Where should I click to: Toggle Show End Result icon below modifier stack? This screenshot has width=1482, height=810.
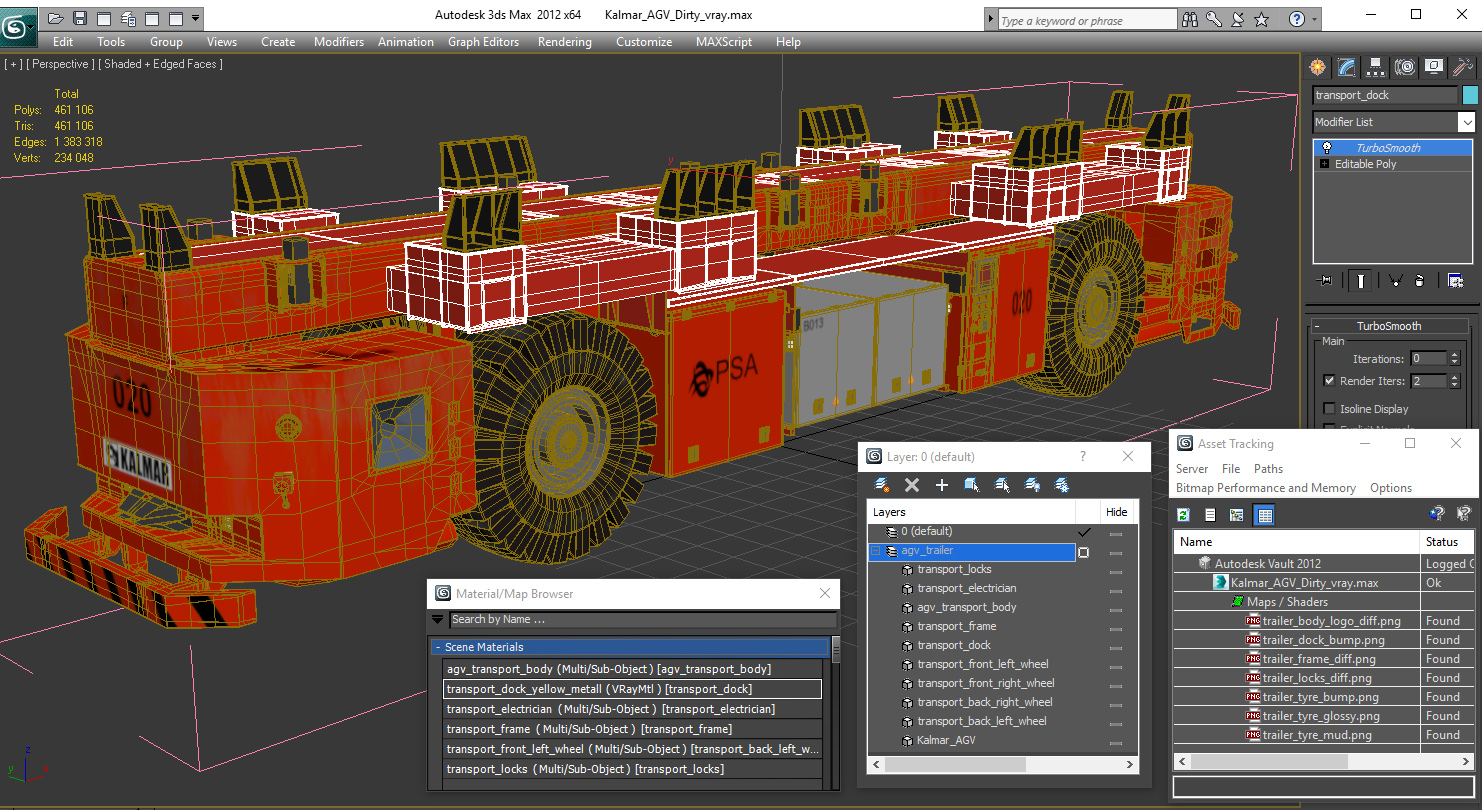(1360, 281)
